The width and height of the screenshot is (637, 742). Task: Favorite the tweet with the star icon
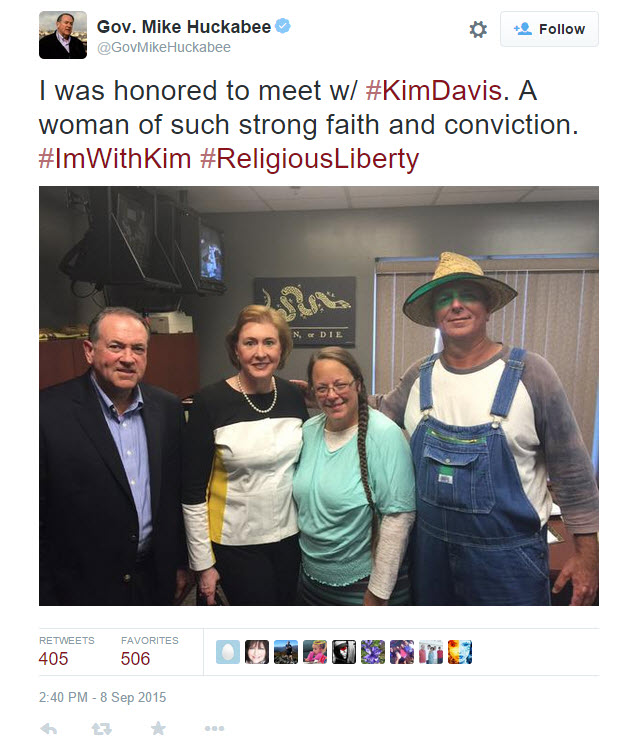[x=158, y=728]
